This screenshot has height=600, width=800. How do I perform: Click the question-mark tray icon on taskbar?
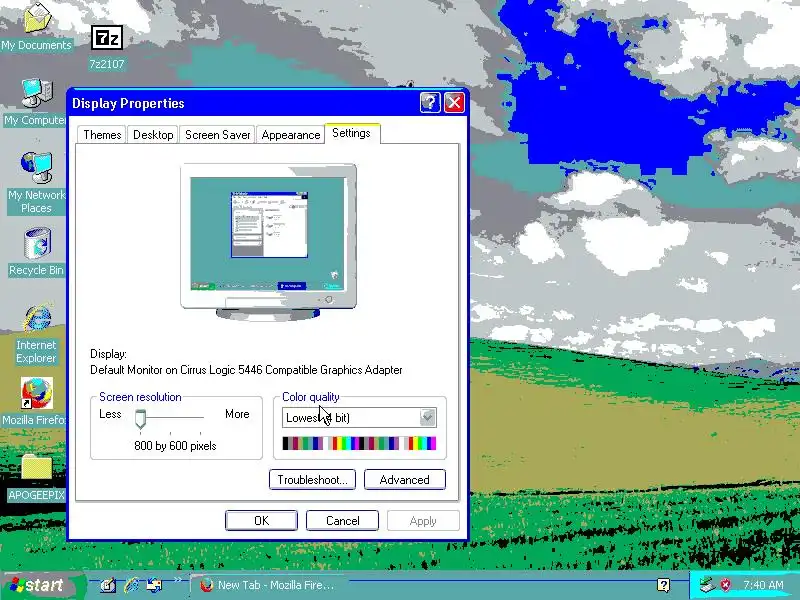663,585
